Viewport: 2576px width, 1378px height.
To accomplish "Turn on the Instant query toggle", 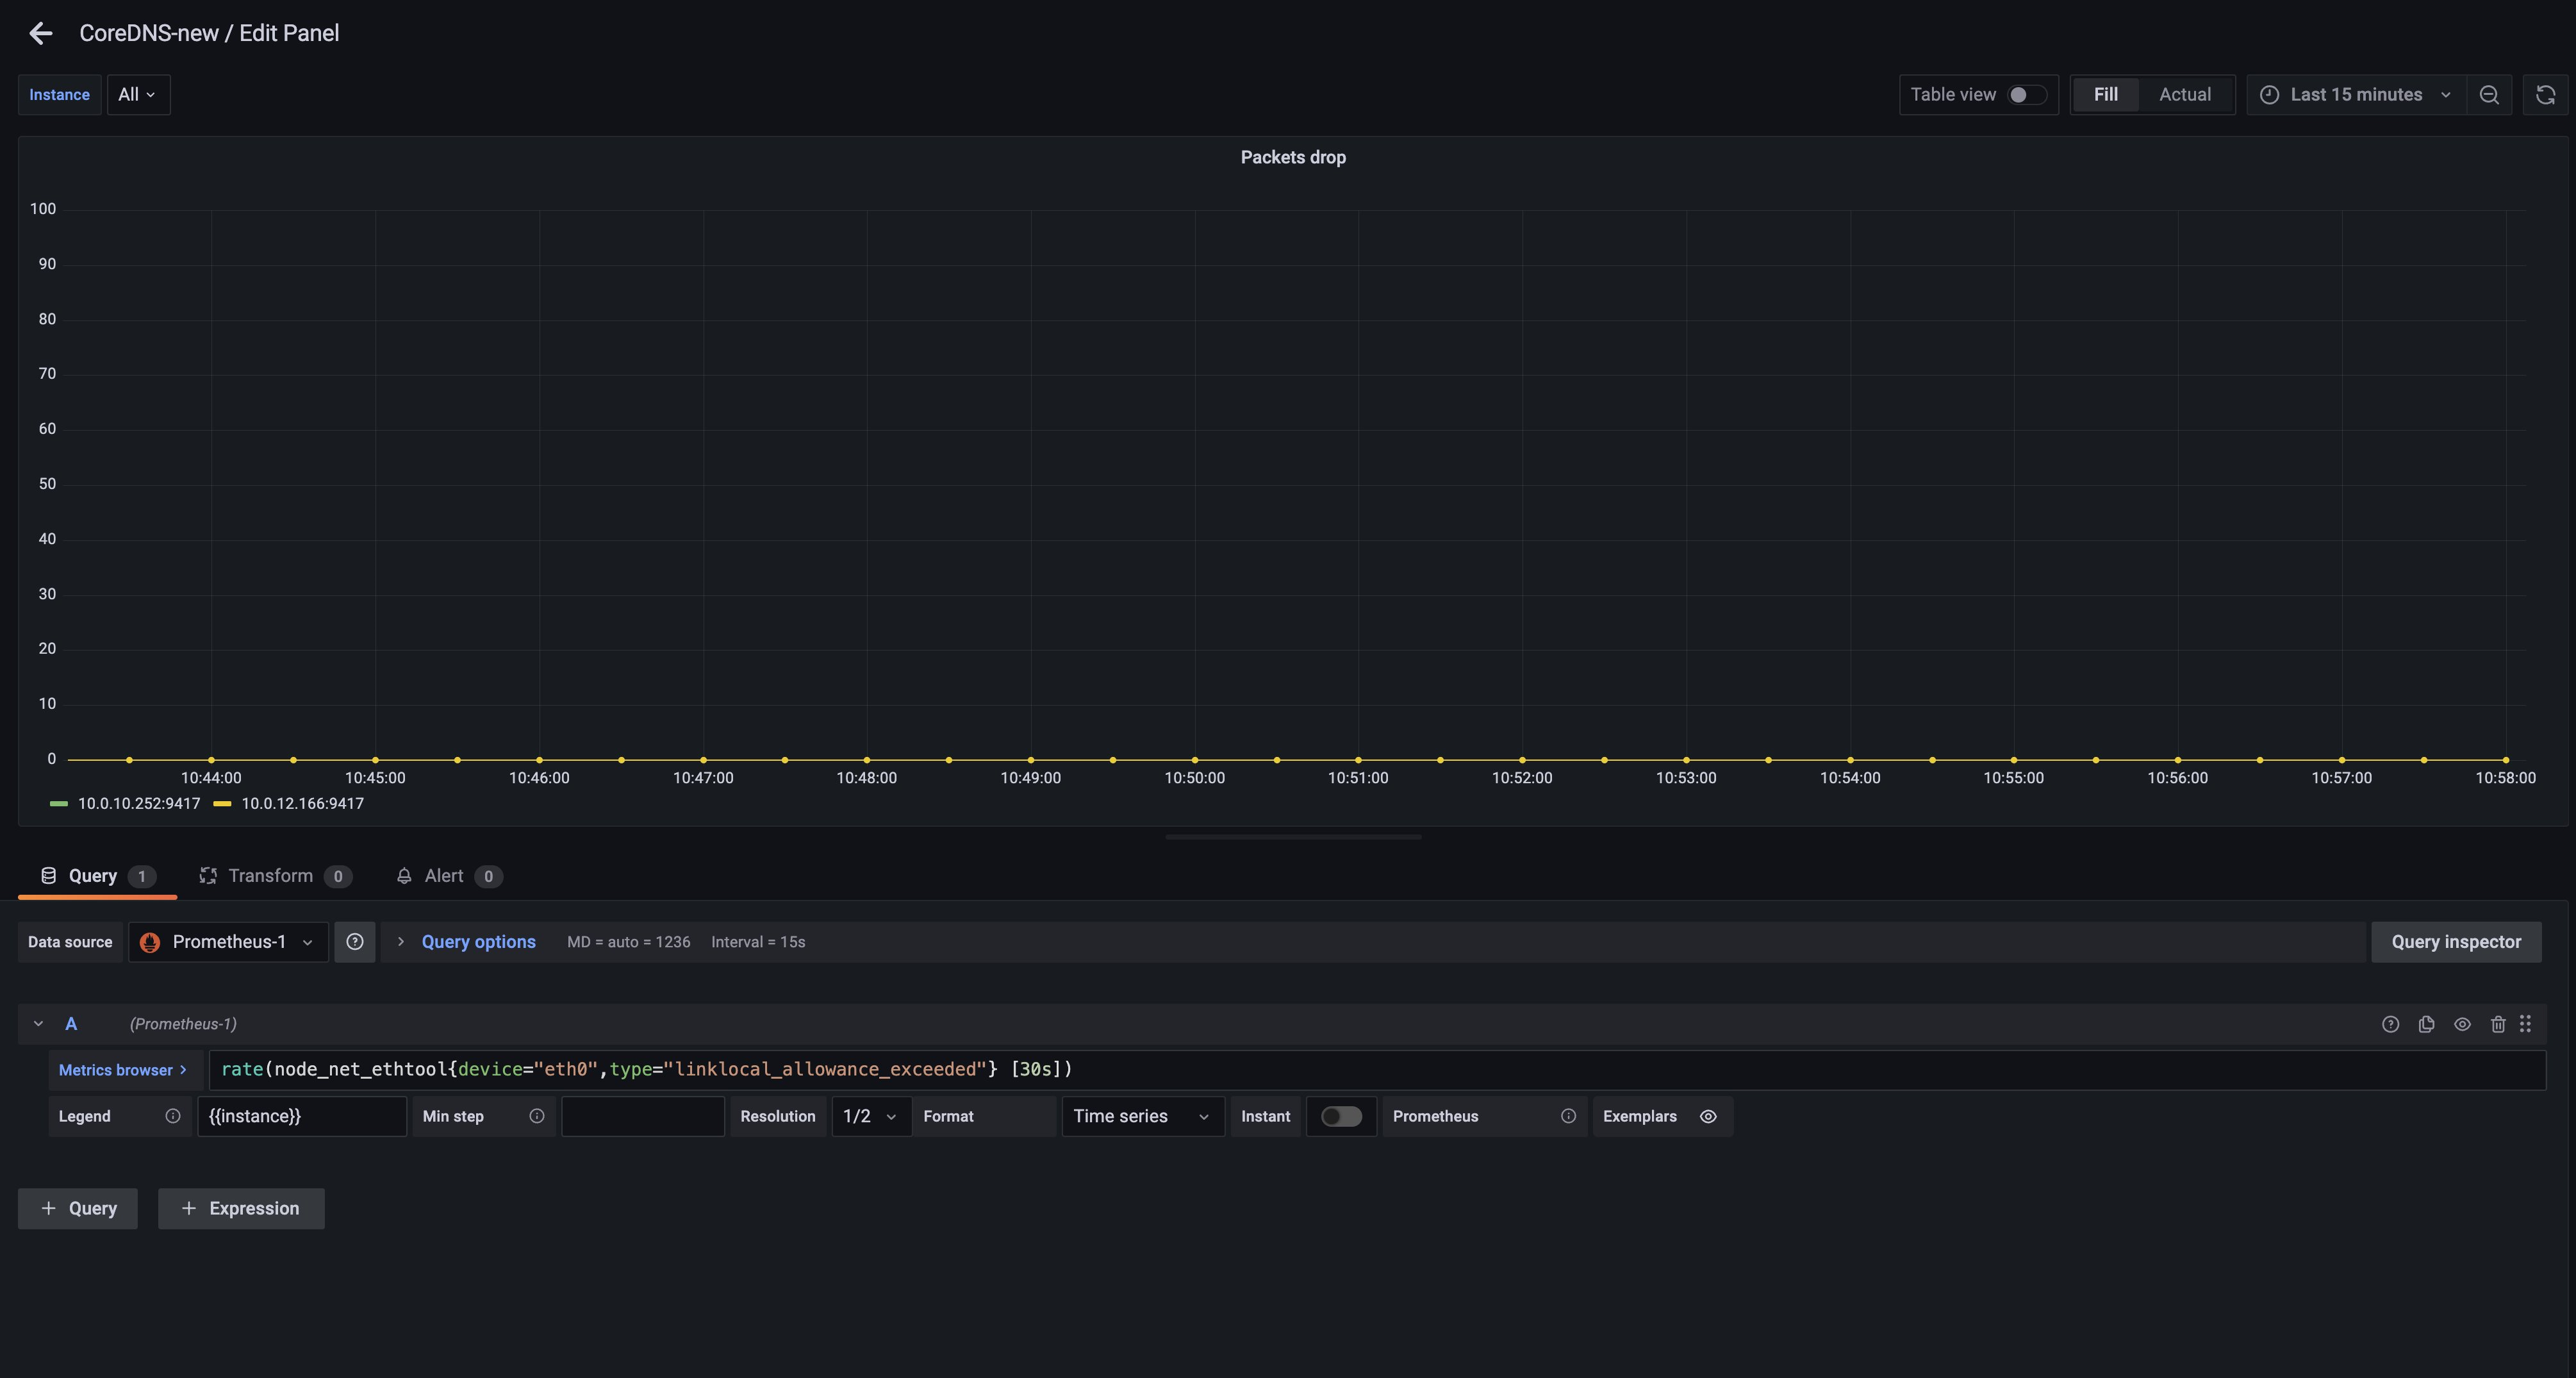I will coord(1341,1116).
